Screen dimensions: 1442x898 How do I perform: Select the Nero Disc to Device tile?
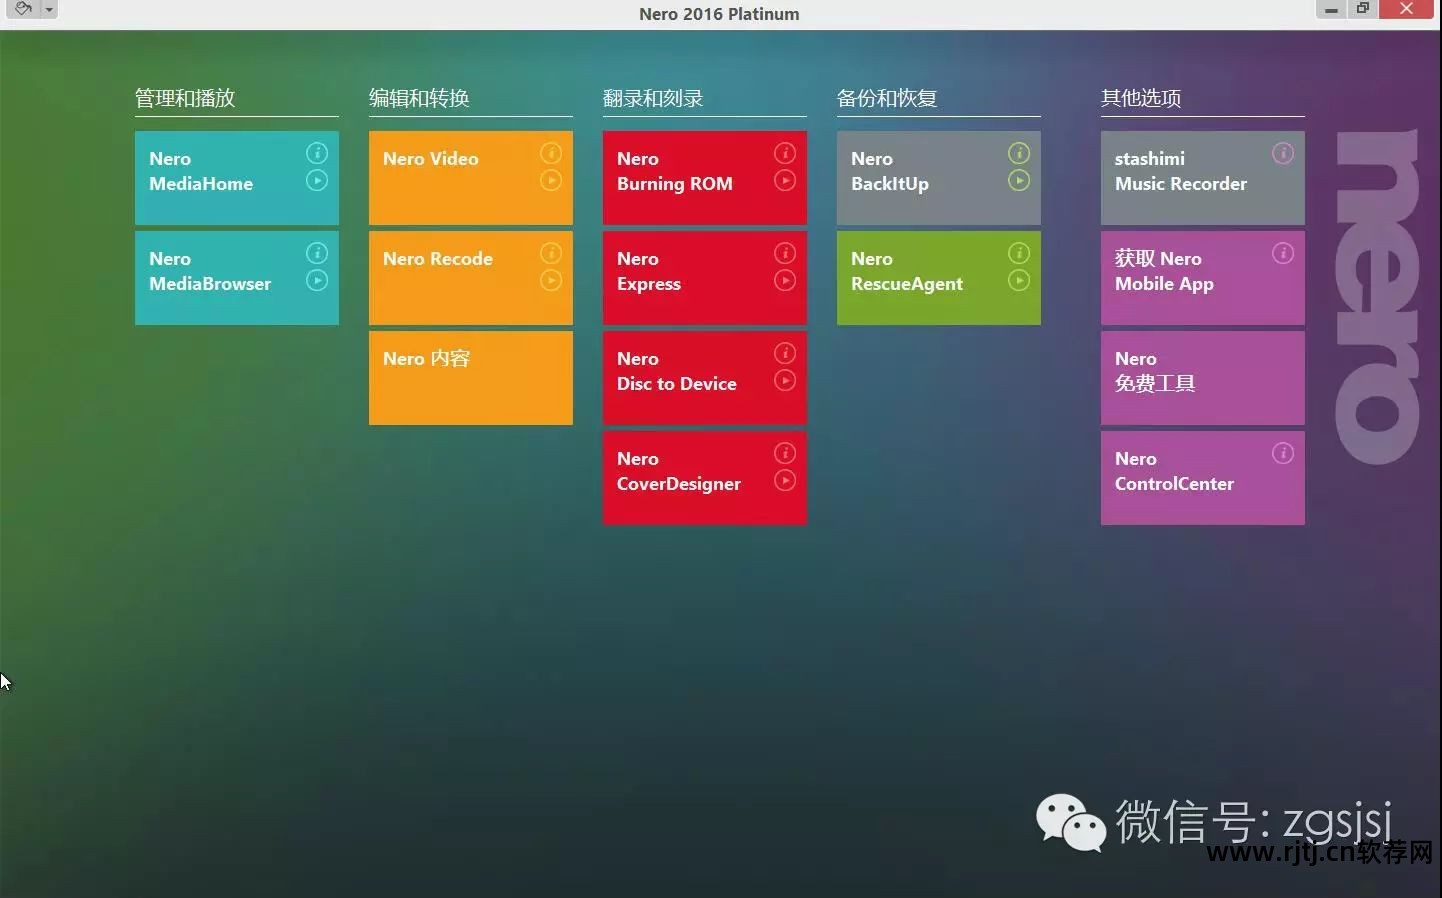click(705, 378)
